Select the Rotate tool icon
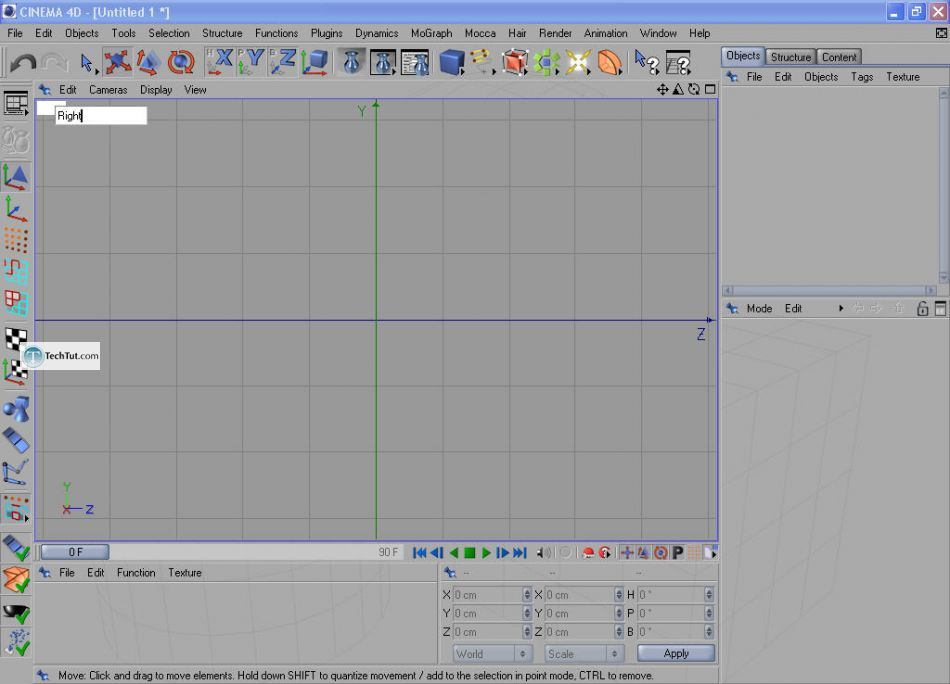Viewport: 950px width, 684px height. 181,62
